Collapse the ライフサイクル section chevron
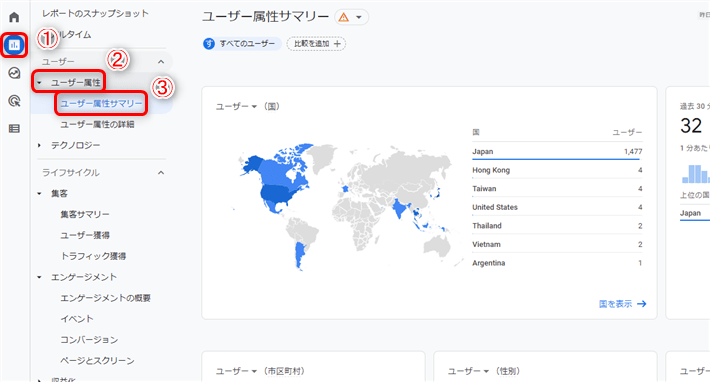 pyautogui.click(x=161, y=172)
